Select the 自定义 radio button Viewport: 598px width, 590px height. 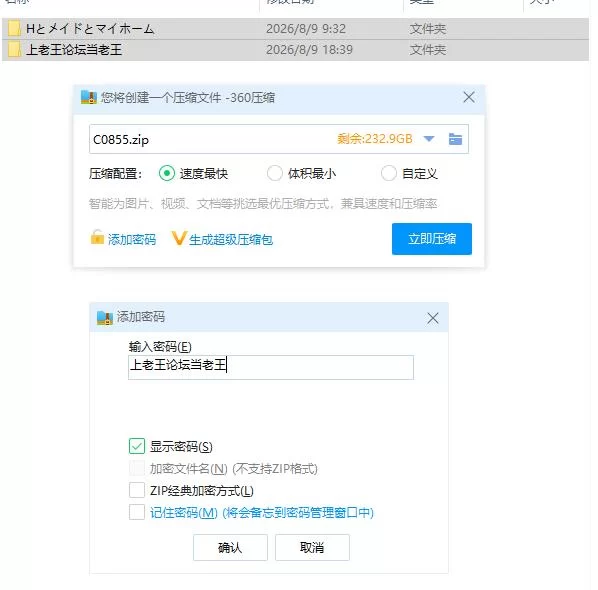click(x=389, y=174)
